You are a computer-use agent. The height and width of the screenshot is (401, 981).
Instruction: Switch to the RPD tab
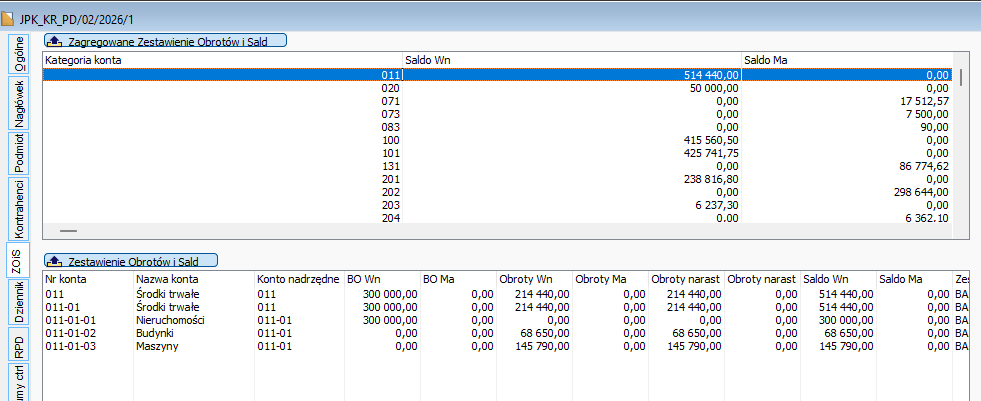coord(19,347)
